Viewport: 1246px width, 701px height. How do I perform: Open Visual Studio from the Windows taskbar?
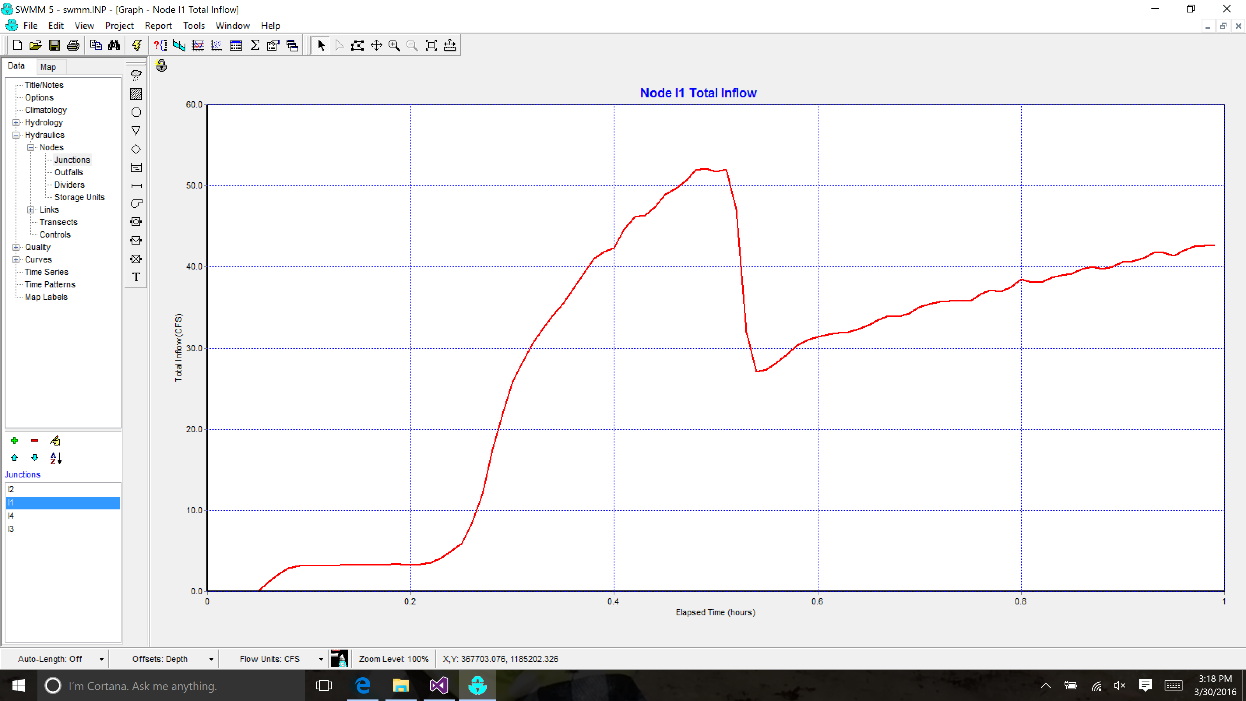pyautogui.click(x=438, y=686)
